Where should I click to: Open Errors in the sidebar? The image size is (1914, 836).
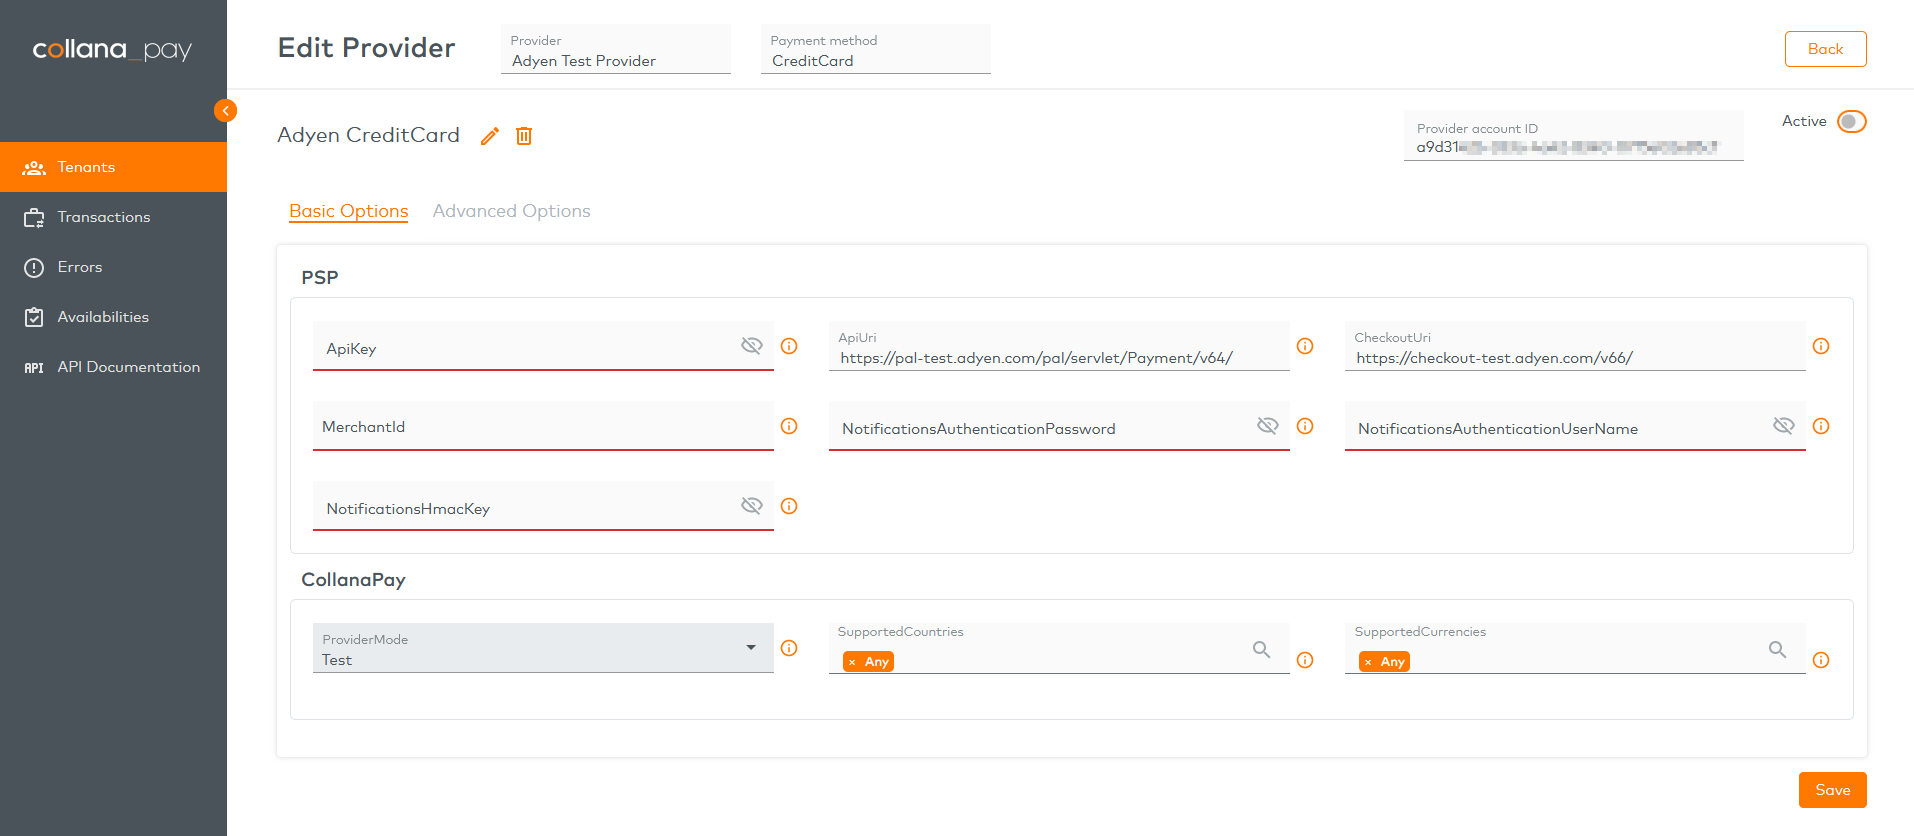(x=113, y=267)
